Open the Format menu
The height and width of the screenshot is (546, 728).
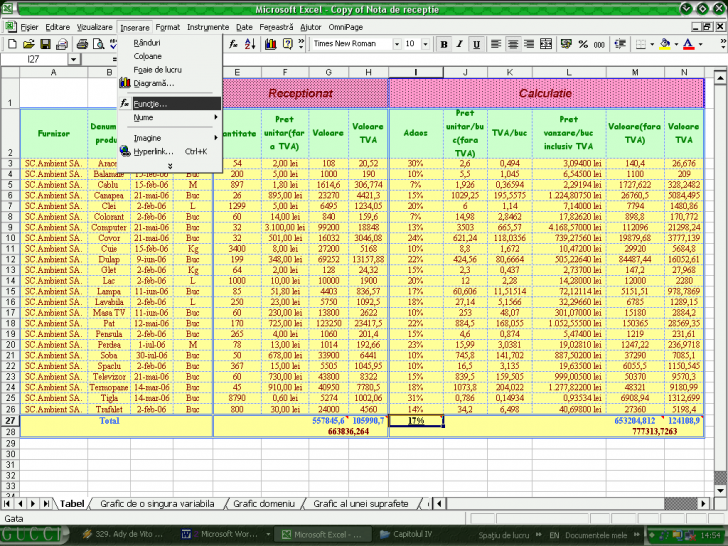[x=168, y=27]
